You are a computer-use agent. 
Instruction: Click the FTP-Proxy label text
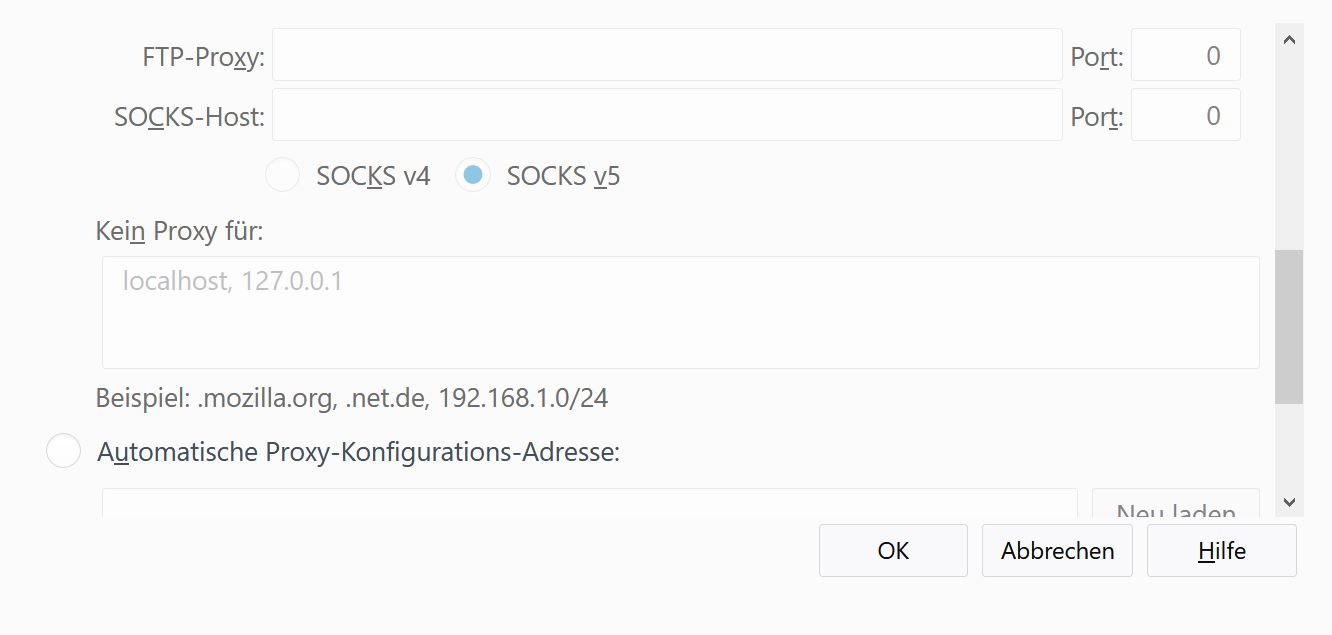[203, 57]
